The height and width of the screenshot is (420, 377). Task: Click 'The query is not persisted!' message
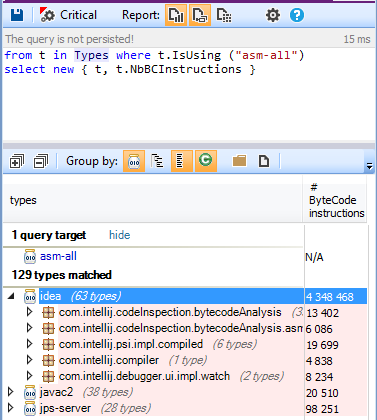tap(69, 39)
